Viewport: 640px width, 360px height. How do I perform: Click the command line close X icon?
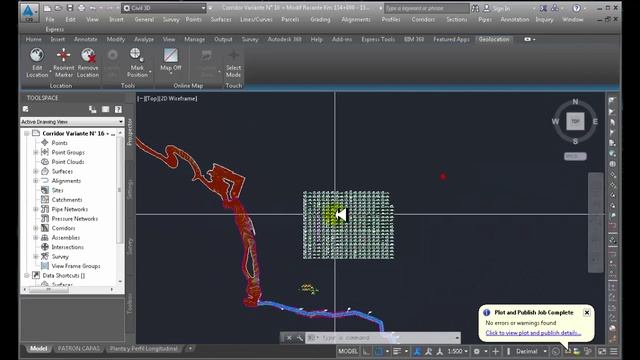(289, 338)
